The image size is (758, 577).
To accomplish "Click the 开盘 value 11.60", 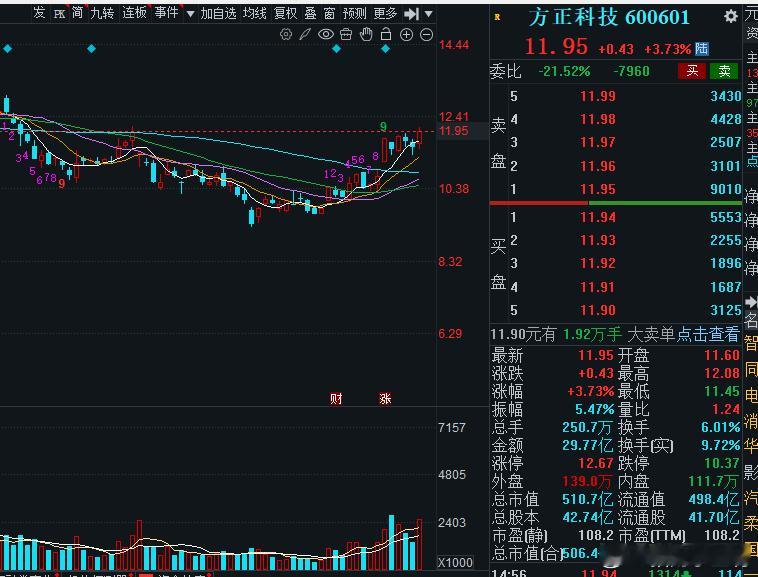I will 721,355.
